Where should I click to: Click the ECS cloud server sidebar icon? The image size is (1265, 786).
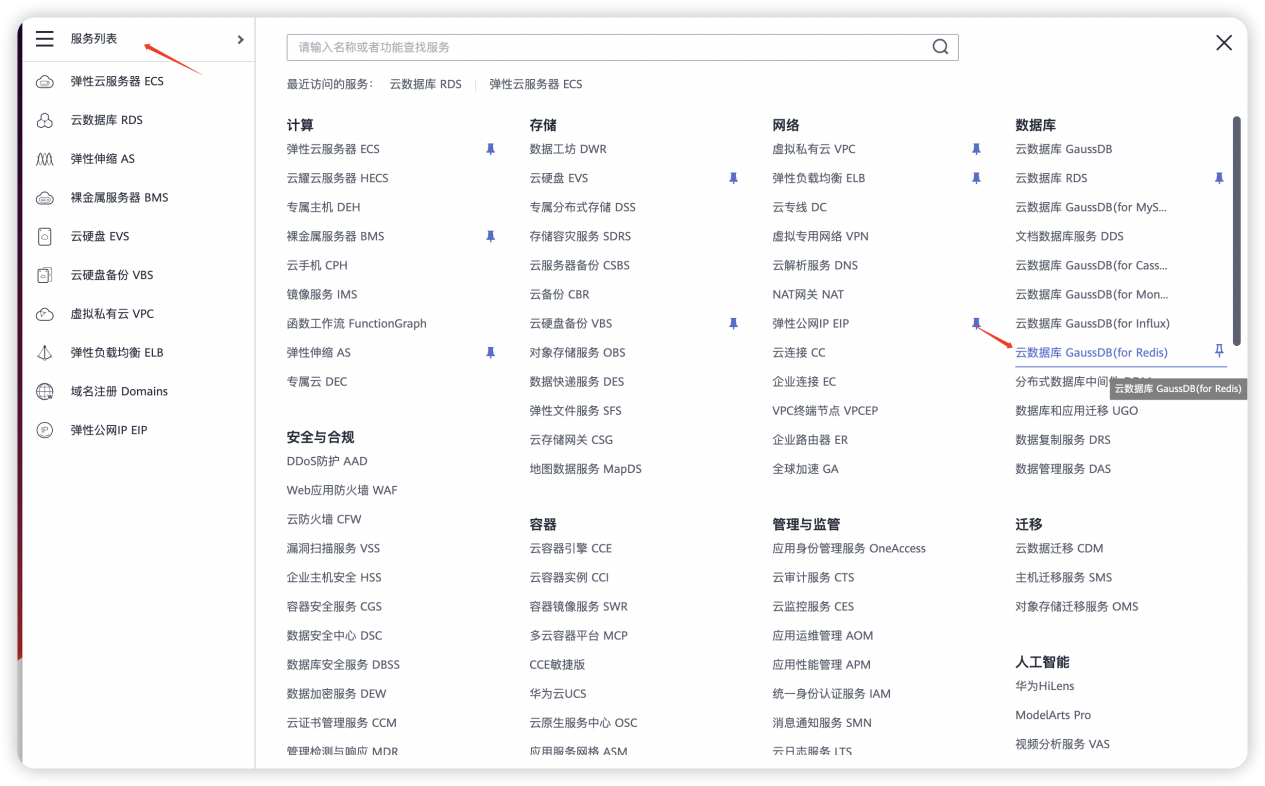point(44,81)
